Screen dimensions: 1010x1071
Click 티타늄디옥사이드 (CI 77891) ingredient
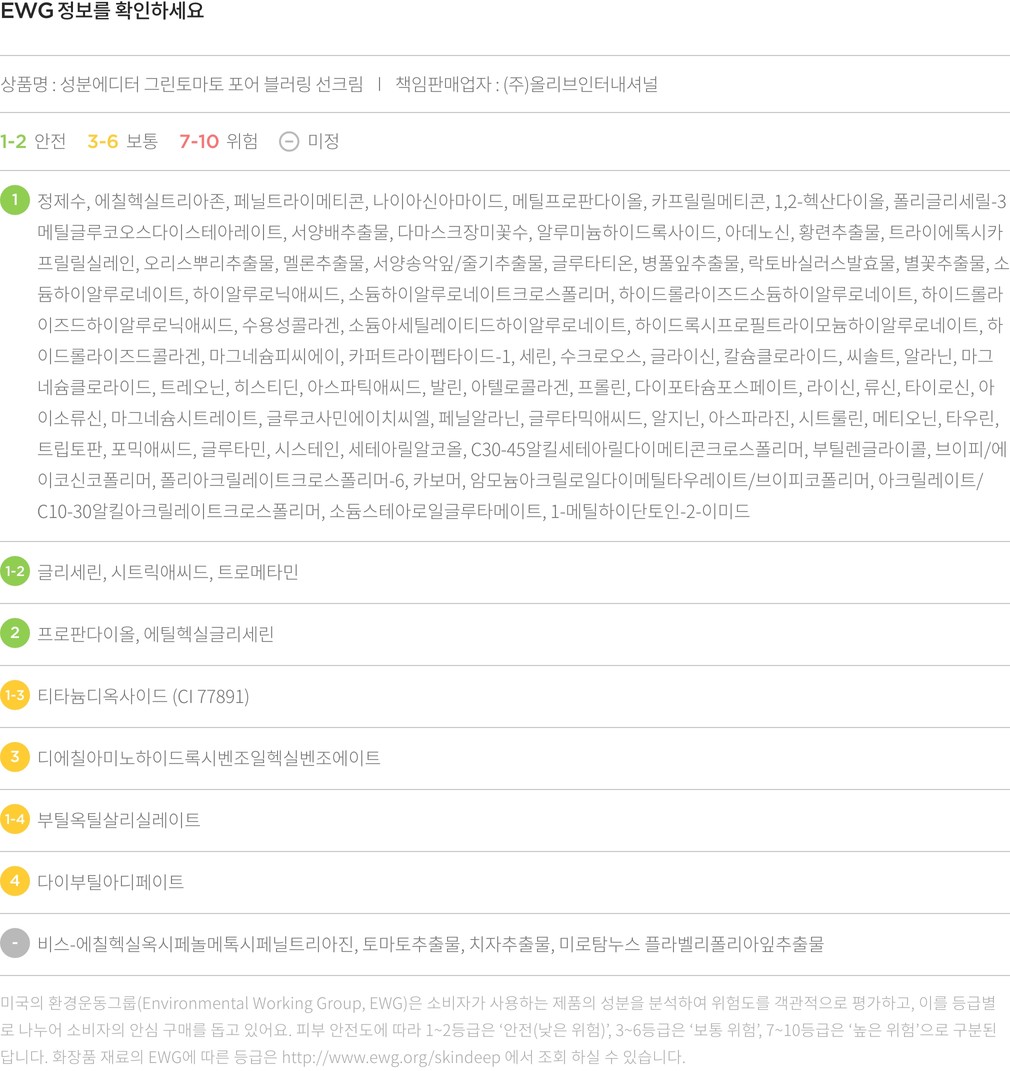pyautogui.click(x=143, y=696)
